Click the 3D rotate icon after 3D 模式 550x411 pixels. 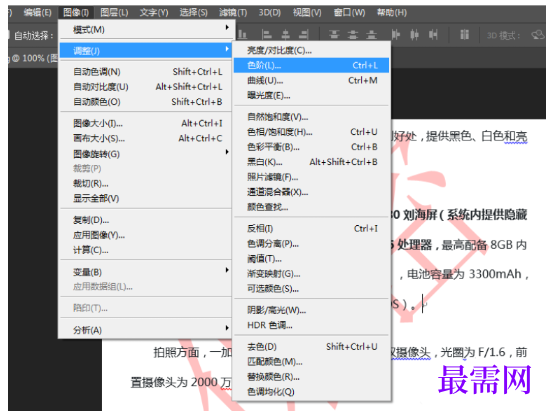pos(538,35)
